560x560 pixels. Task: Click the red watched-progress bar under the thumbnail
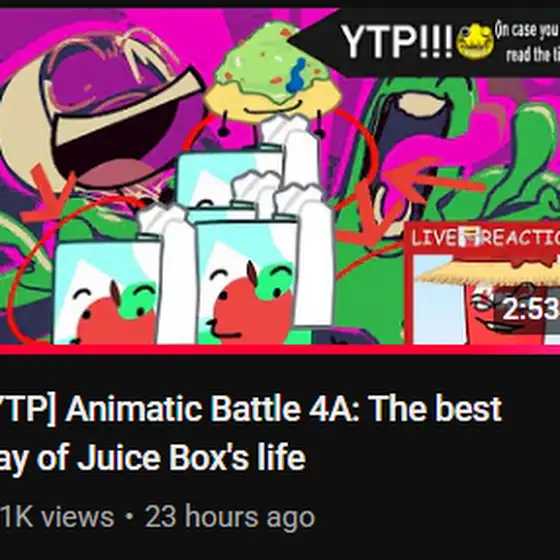point(280,349)
